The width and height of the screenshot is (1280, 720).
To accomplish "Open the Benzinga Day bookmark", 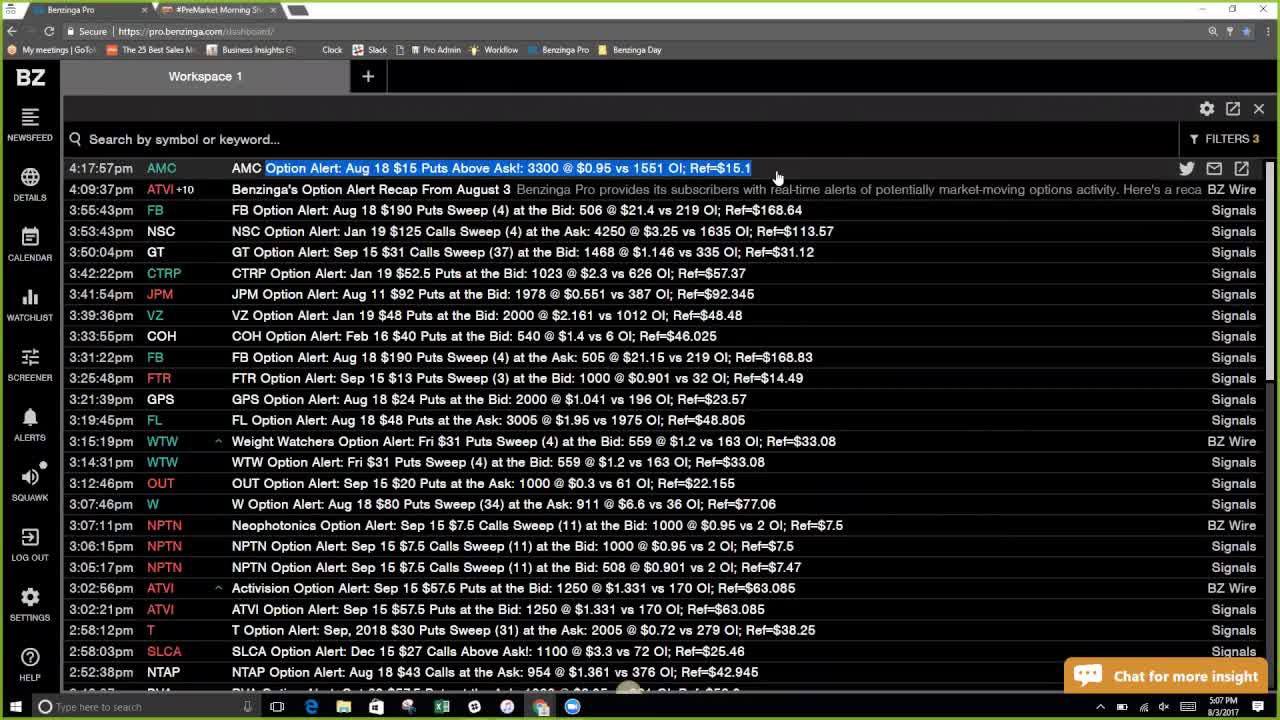I will tap(629, 50).
